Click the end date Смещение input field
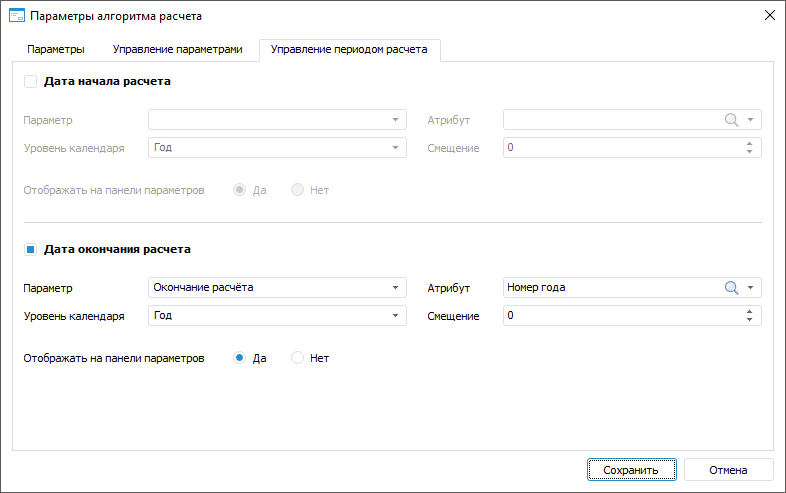786x493 pixels. click(620, 316)
